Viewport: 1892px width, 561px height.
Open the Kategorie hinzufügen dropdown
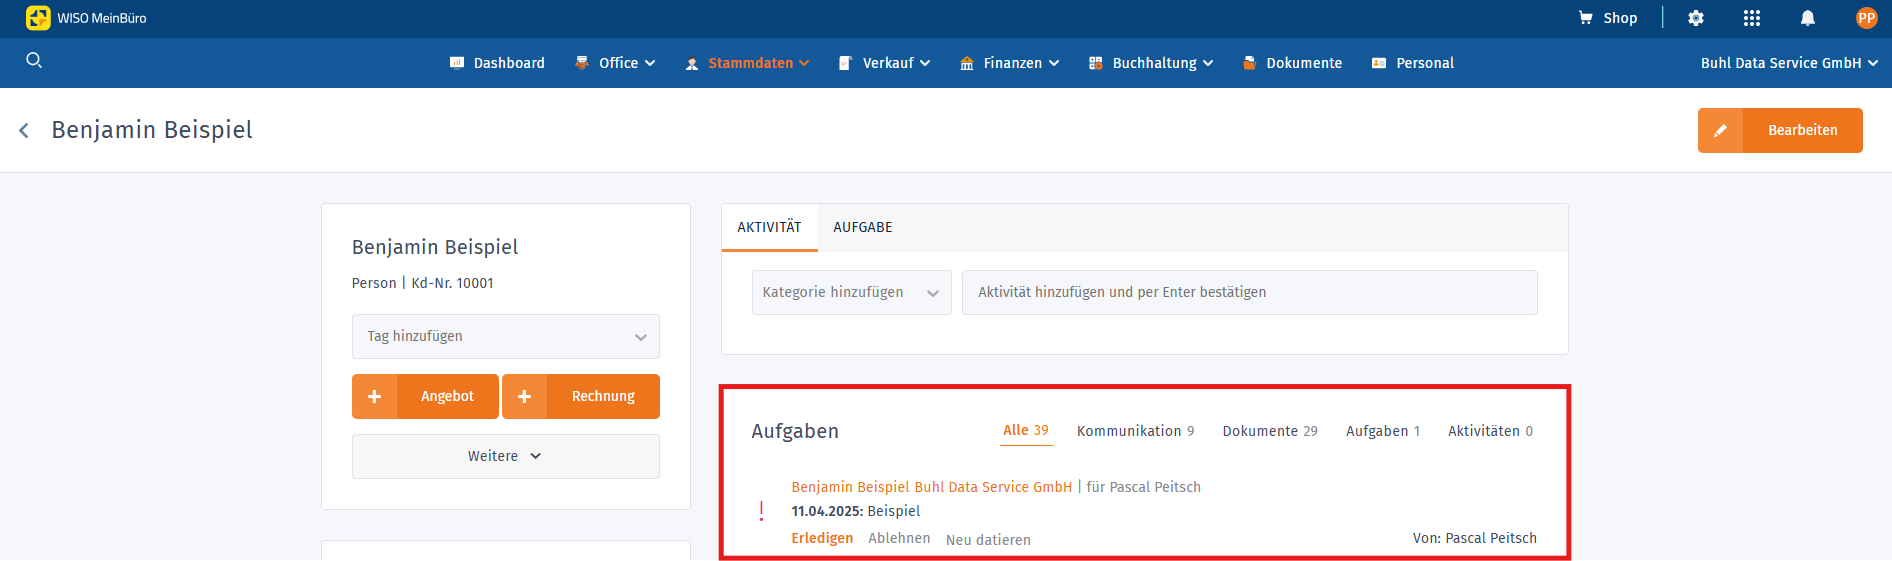pyautogui.click(x=851, y=292)
